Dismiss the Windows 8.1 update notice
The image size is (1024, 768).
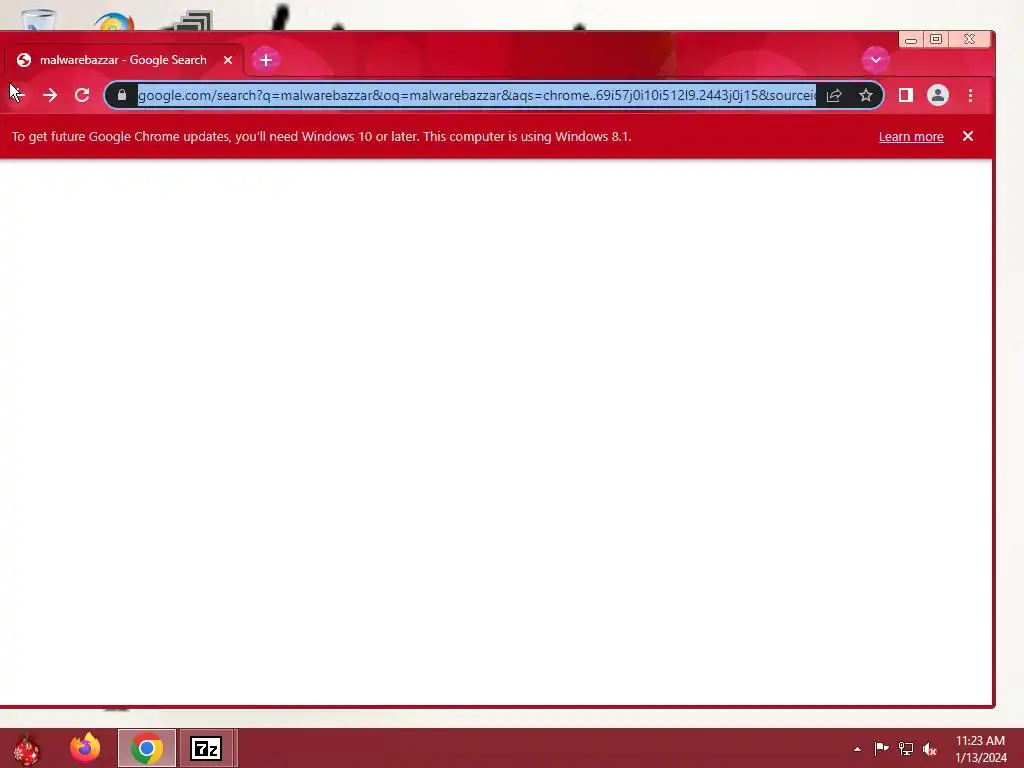968,136
